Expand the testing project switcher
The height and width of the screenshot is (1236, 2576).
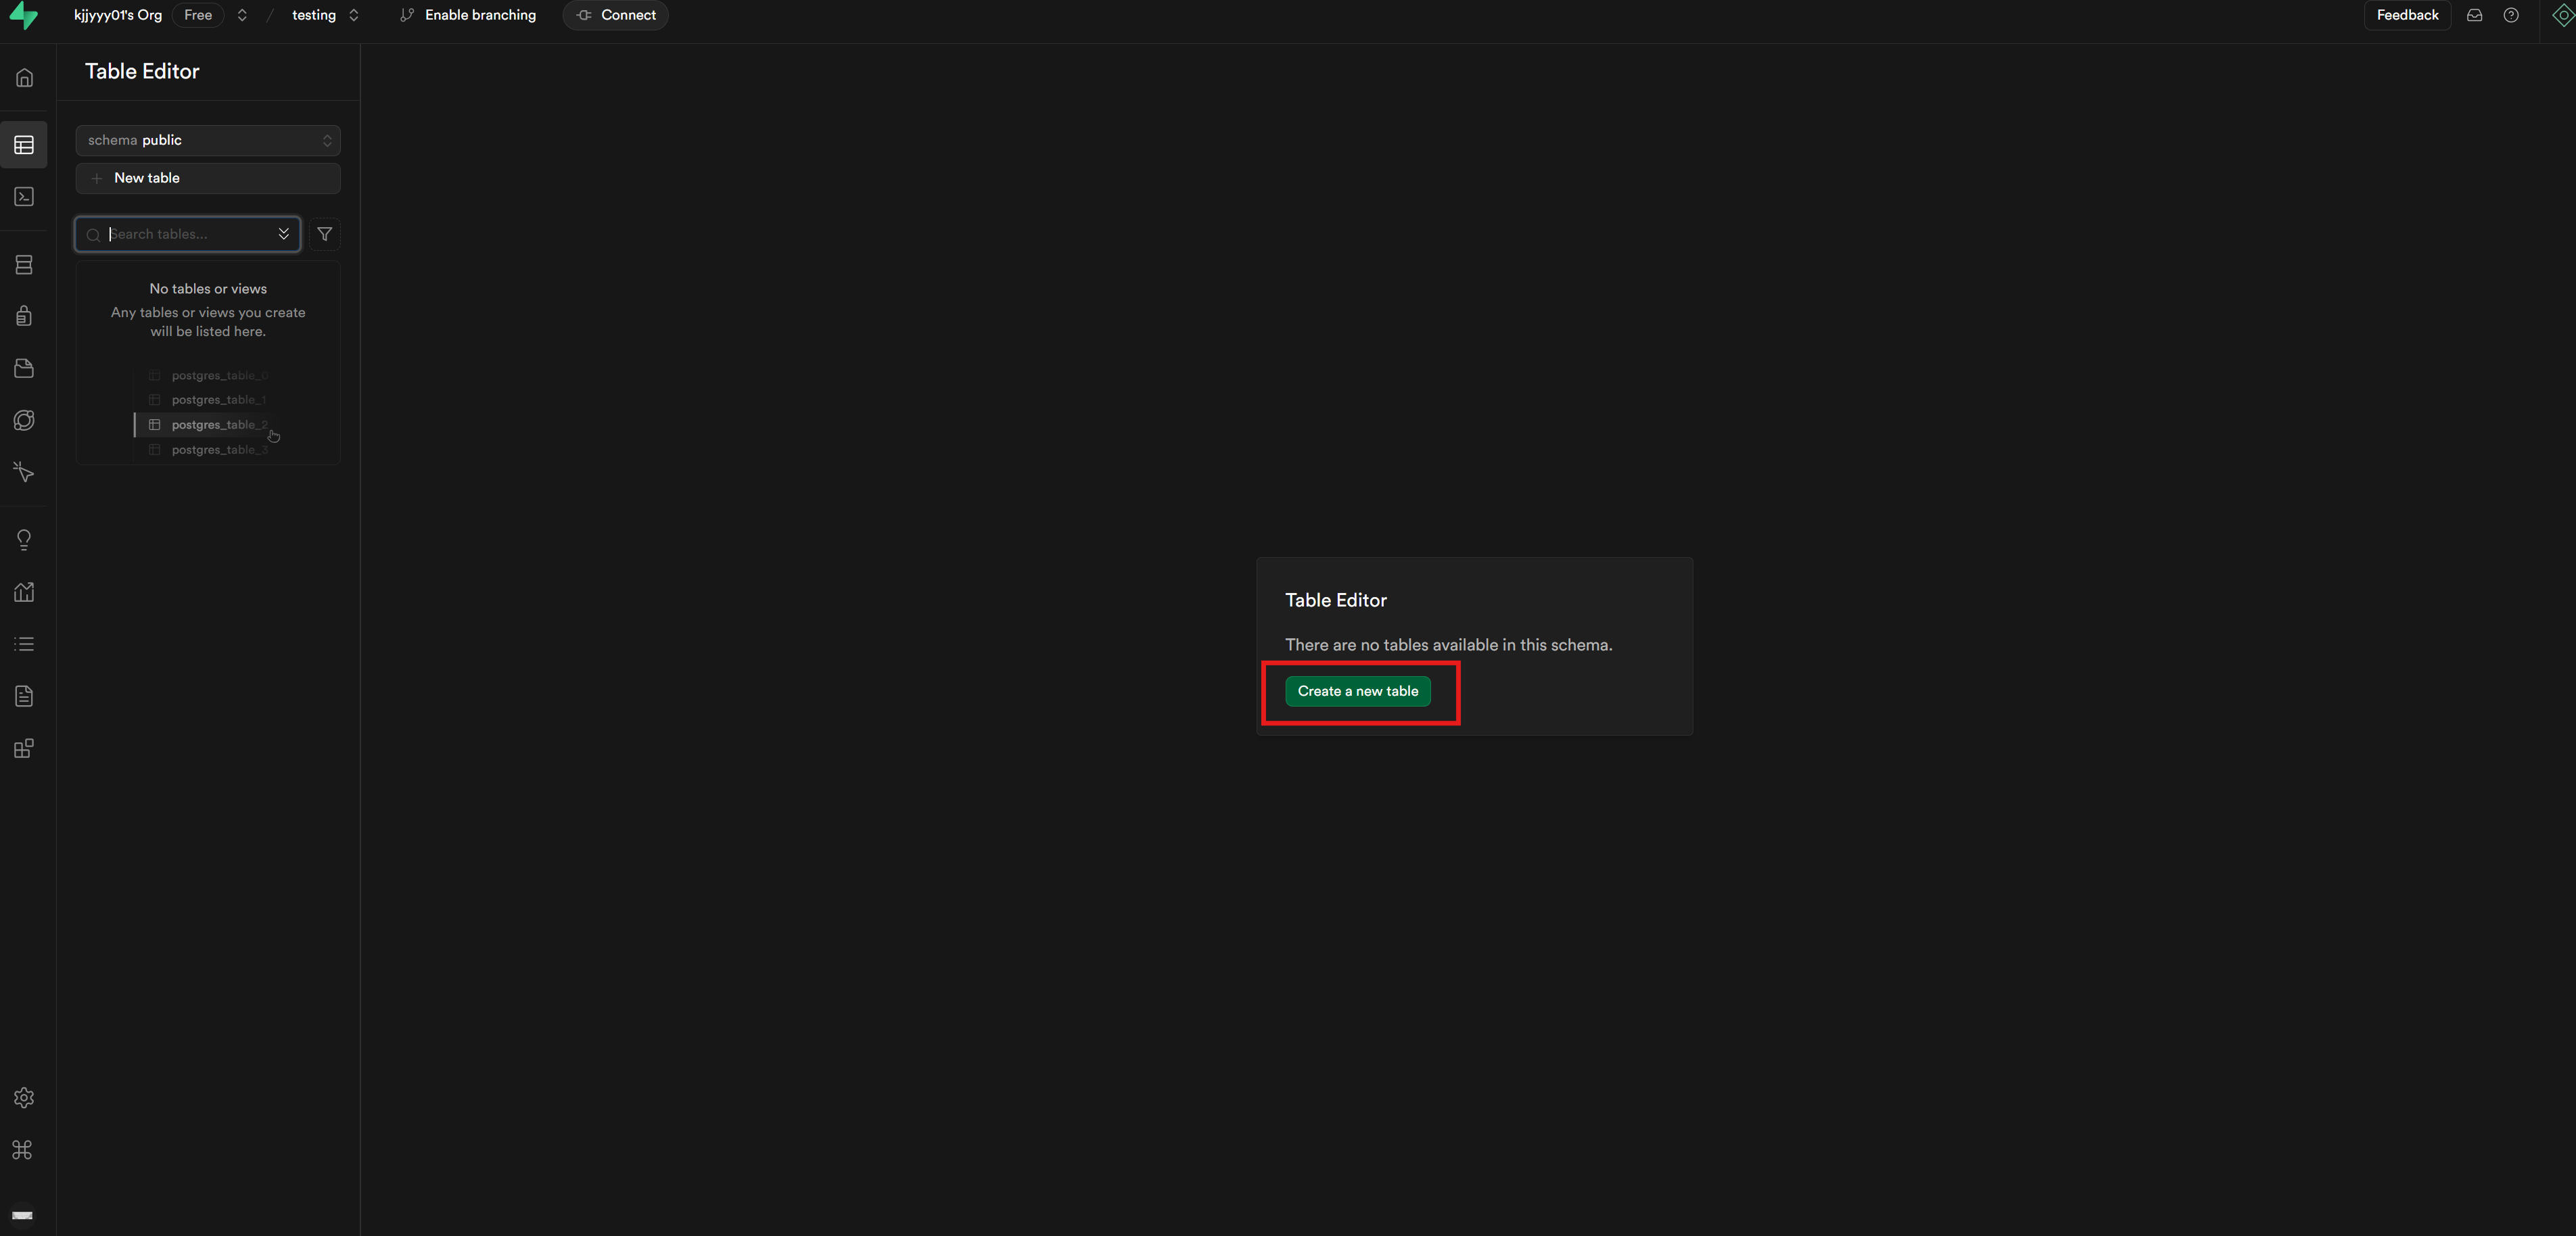353,15
